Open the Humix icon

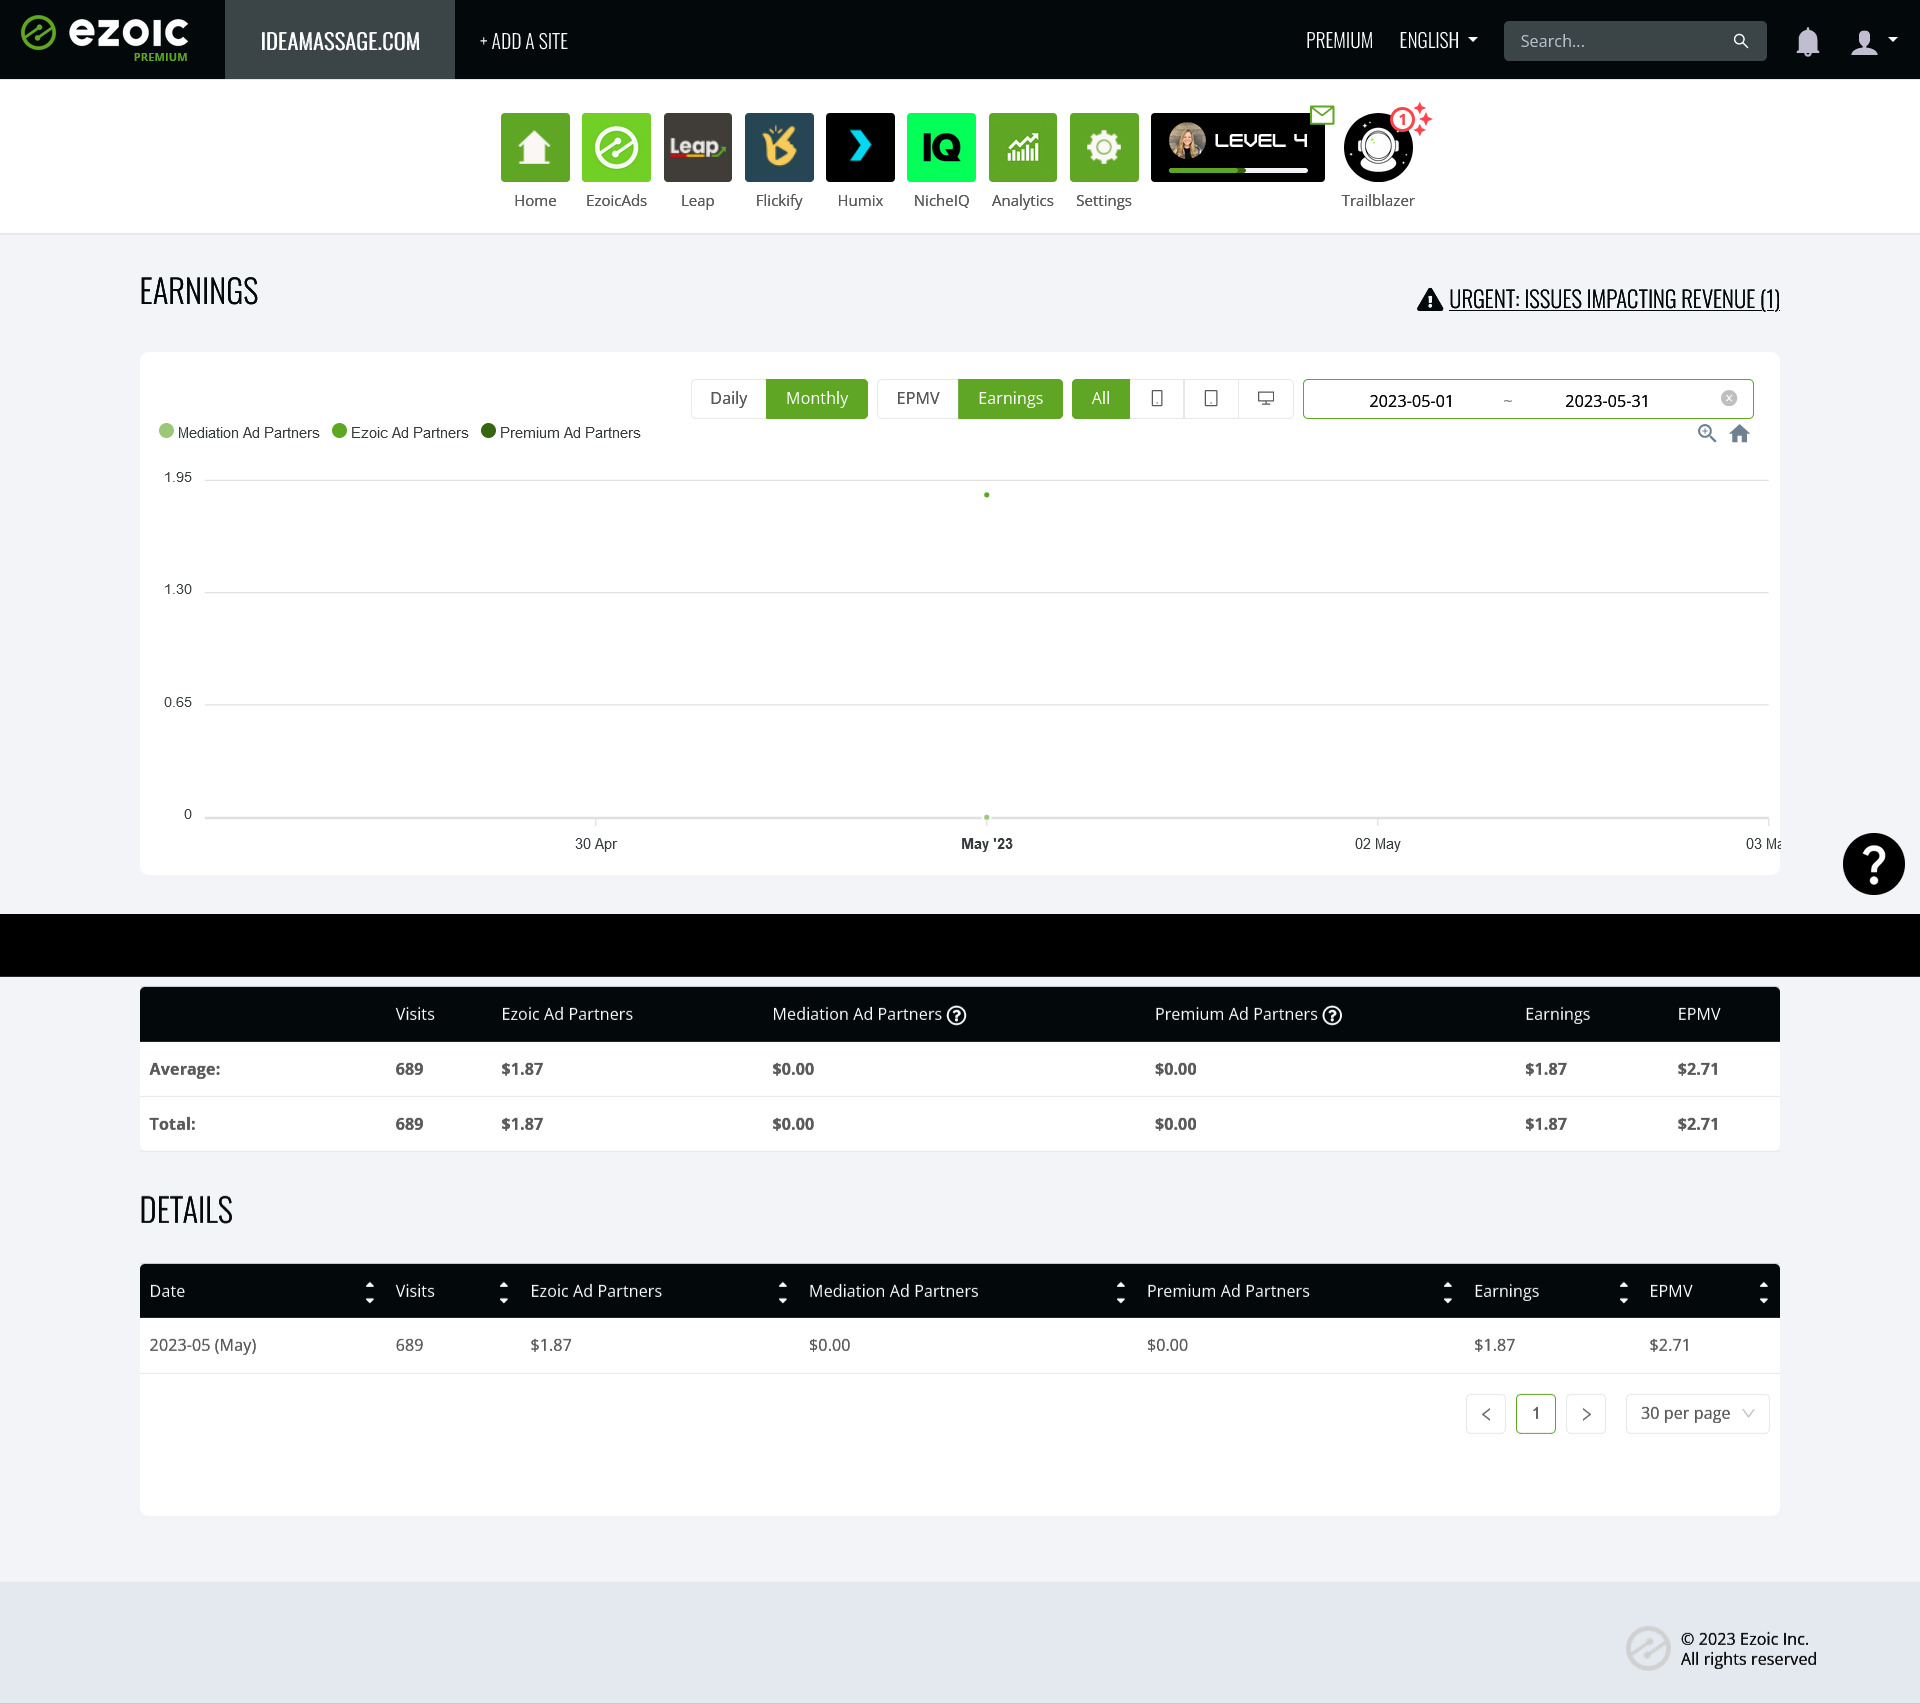[860, 147]
